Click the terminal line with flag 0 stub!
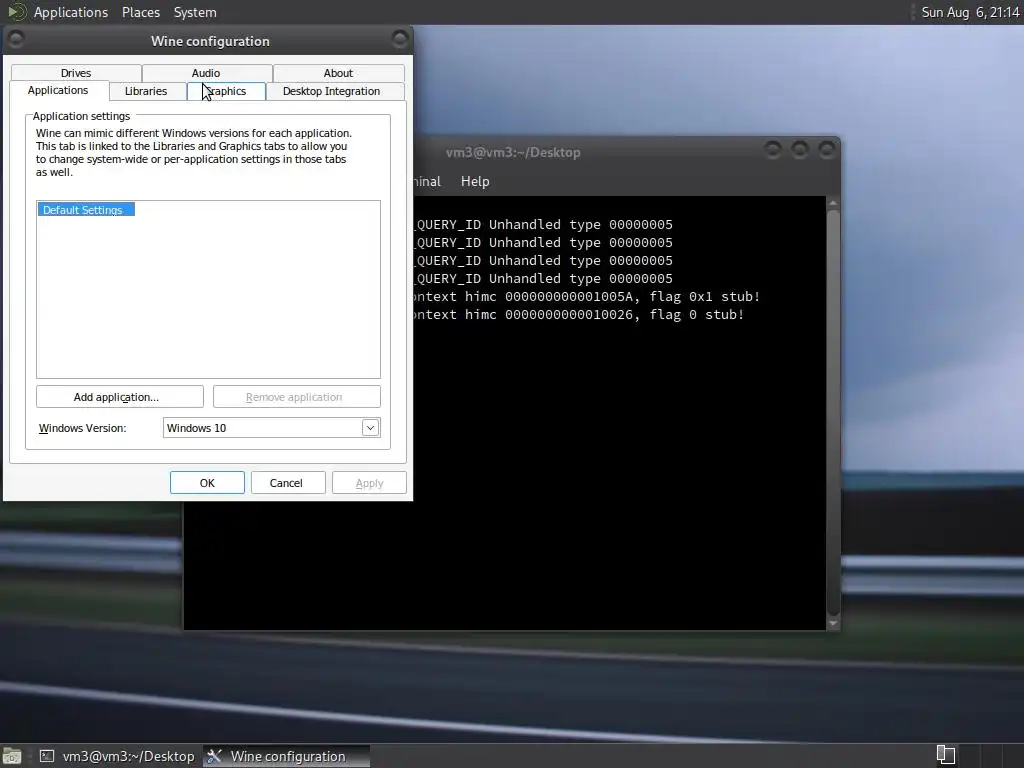The width and height of the screenshot is (1024, 768). click(579, 315)
